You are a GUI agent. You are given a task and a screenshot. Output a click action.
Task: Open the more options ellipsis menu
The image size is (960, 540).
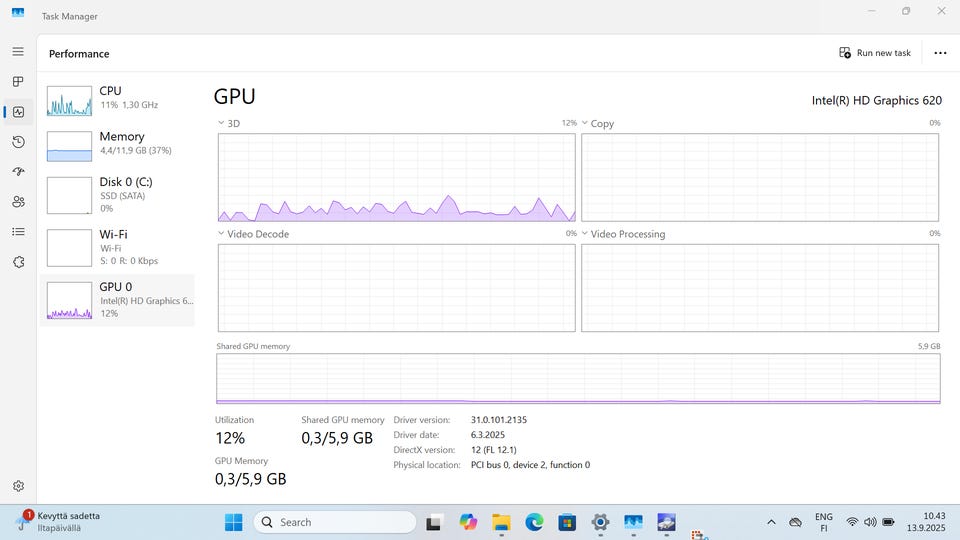[940, 53]
